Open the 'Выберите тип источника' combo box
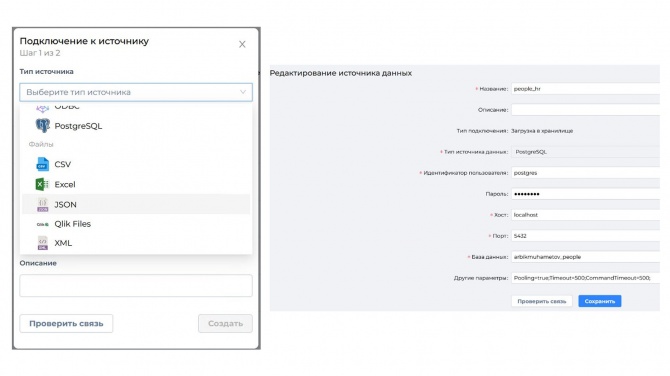This screenshot has width=670, height=376. pos(136,92)
